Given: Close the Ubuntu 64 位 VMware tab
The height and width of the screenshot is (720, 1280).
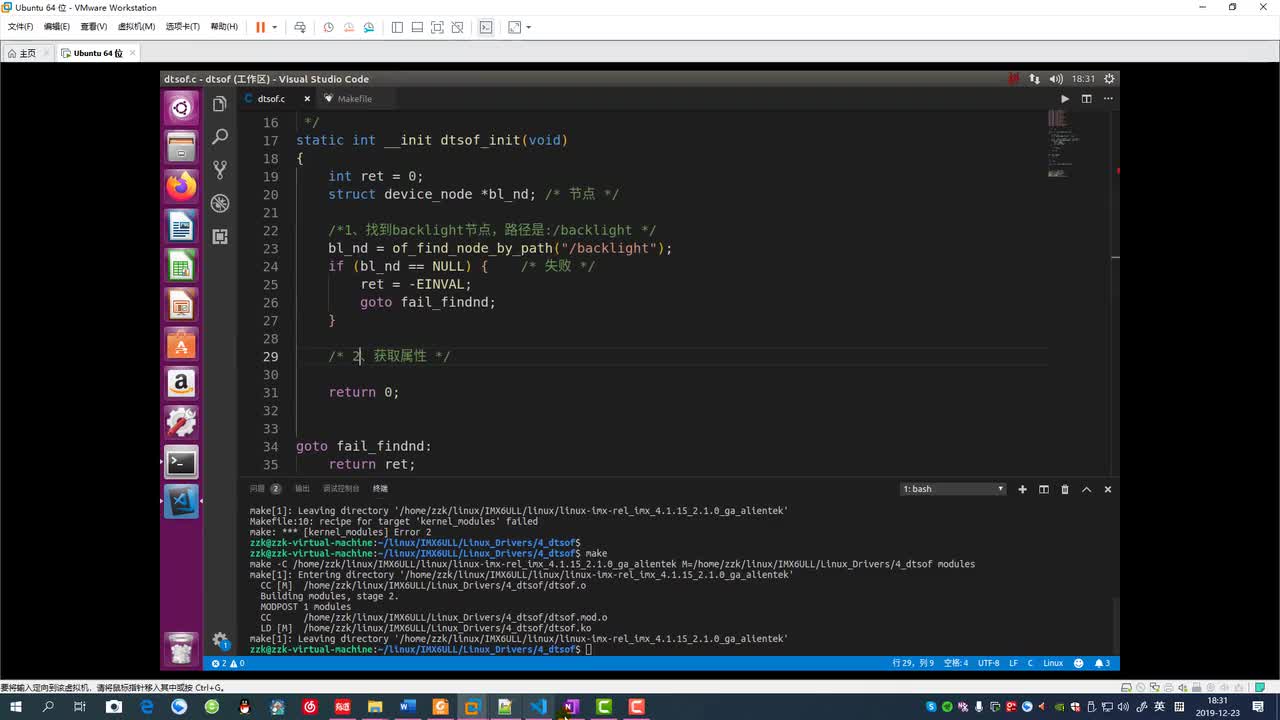Looking at the screenshot, I should (x=132, y=53).
